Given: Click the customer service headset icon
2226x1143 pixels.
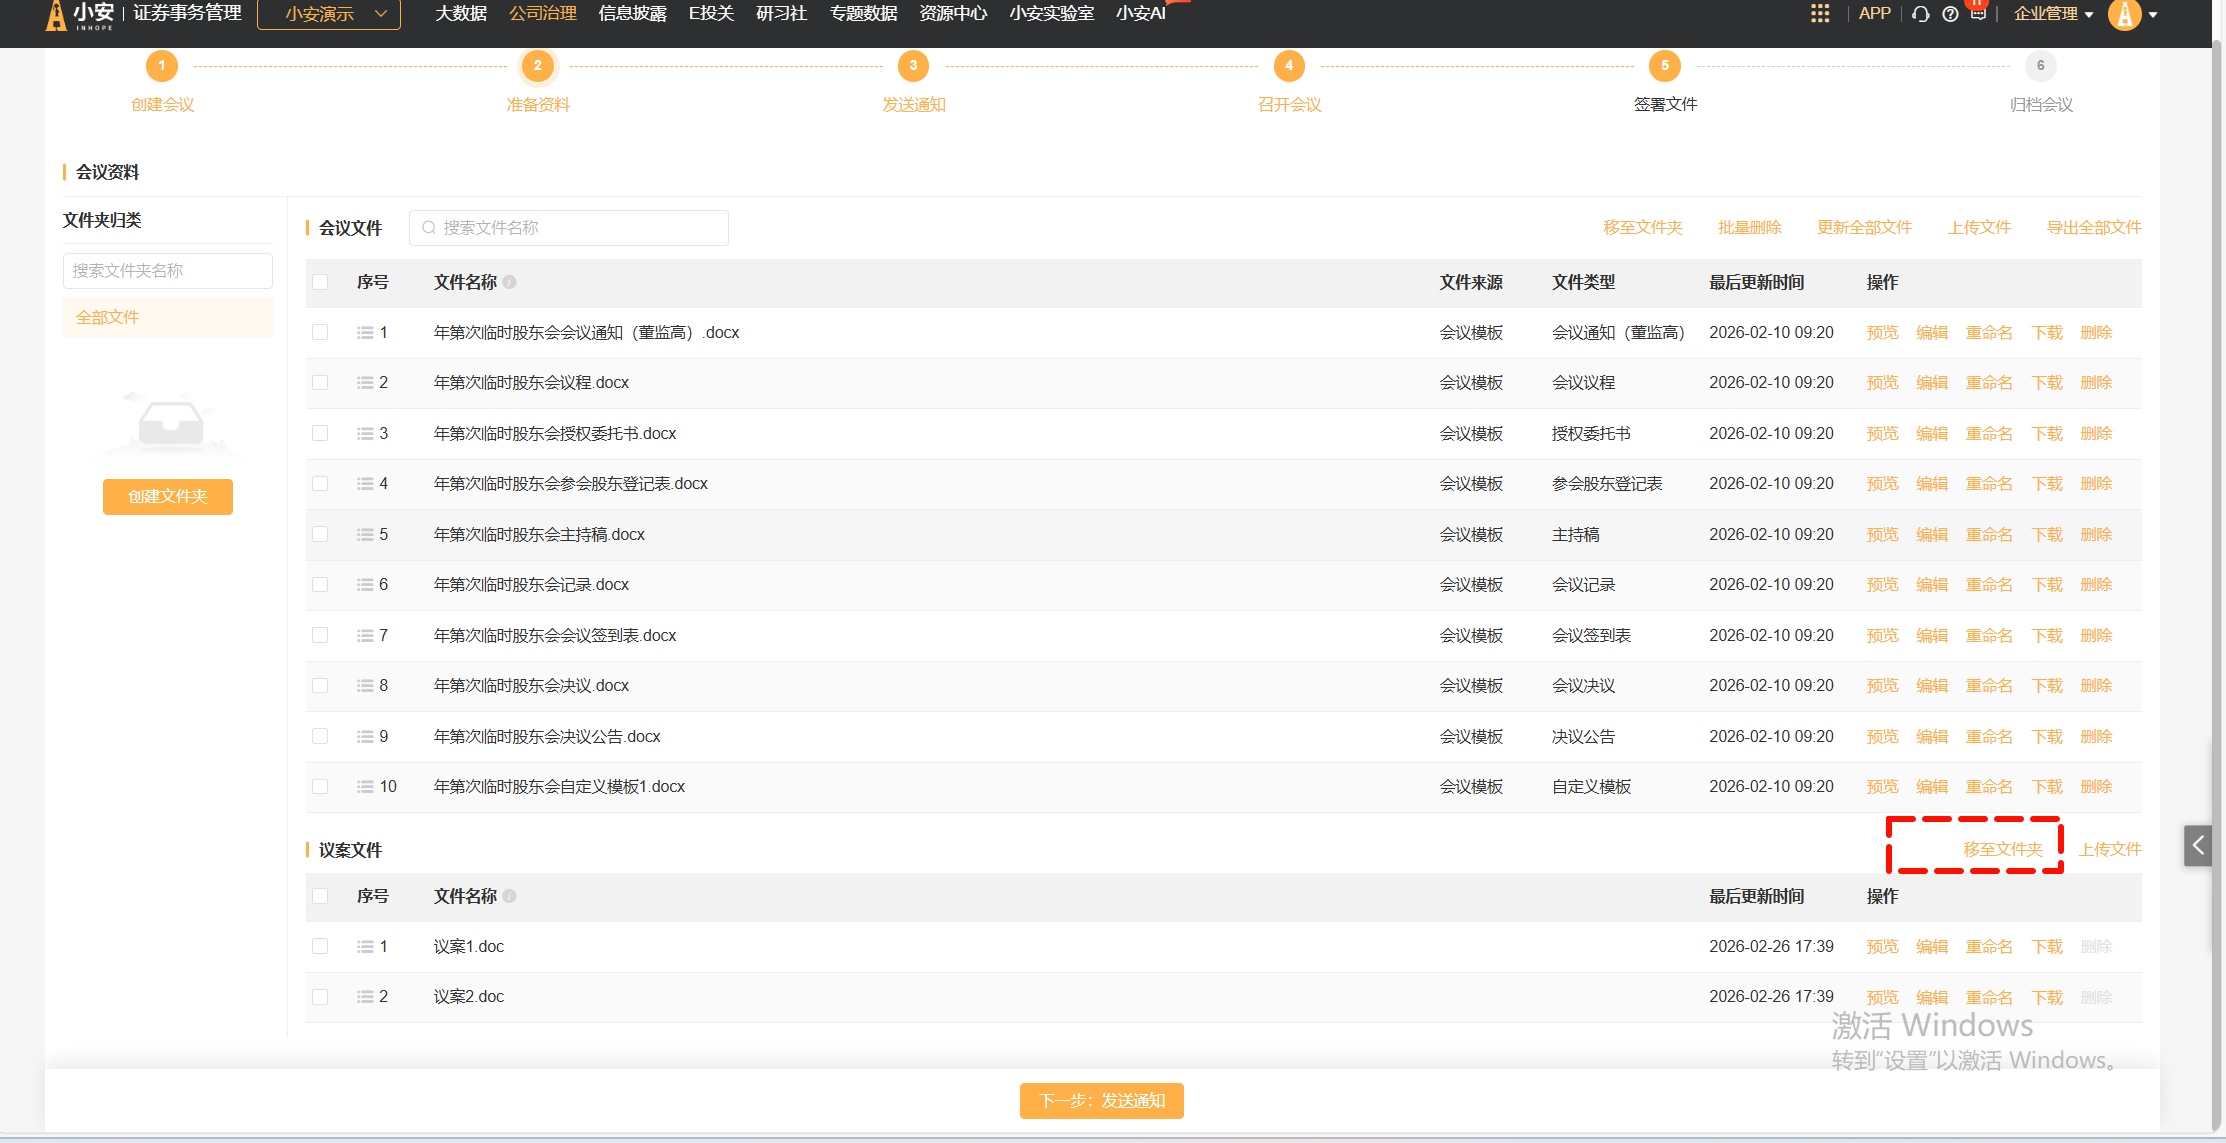Looking at the screenshot, I should coord(1920,14).
